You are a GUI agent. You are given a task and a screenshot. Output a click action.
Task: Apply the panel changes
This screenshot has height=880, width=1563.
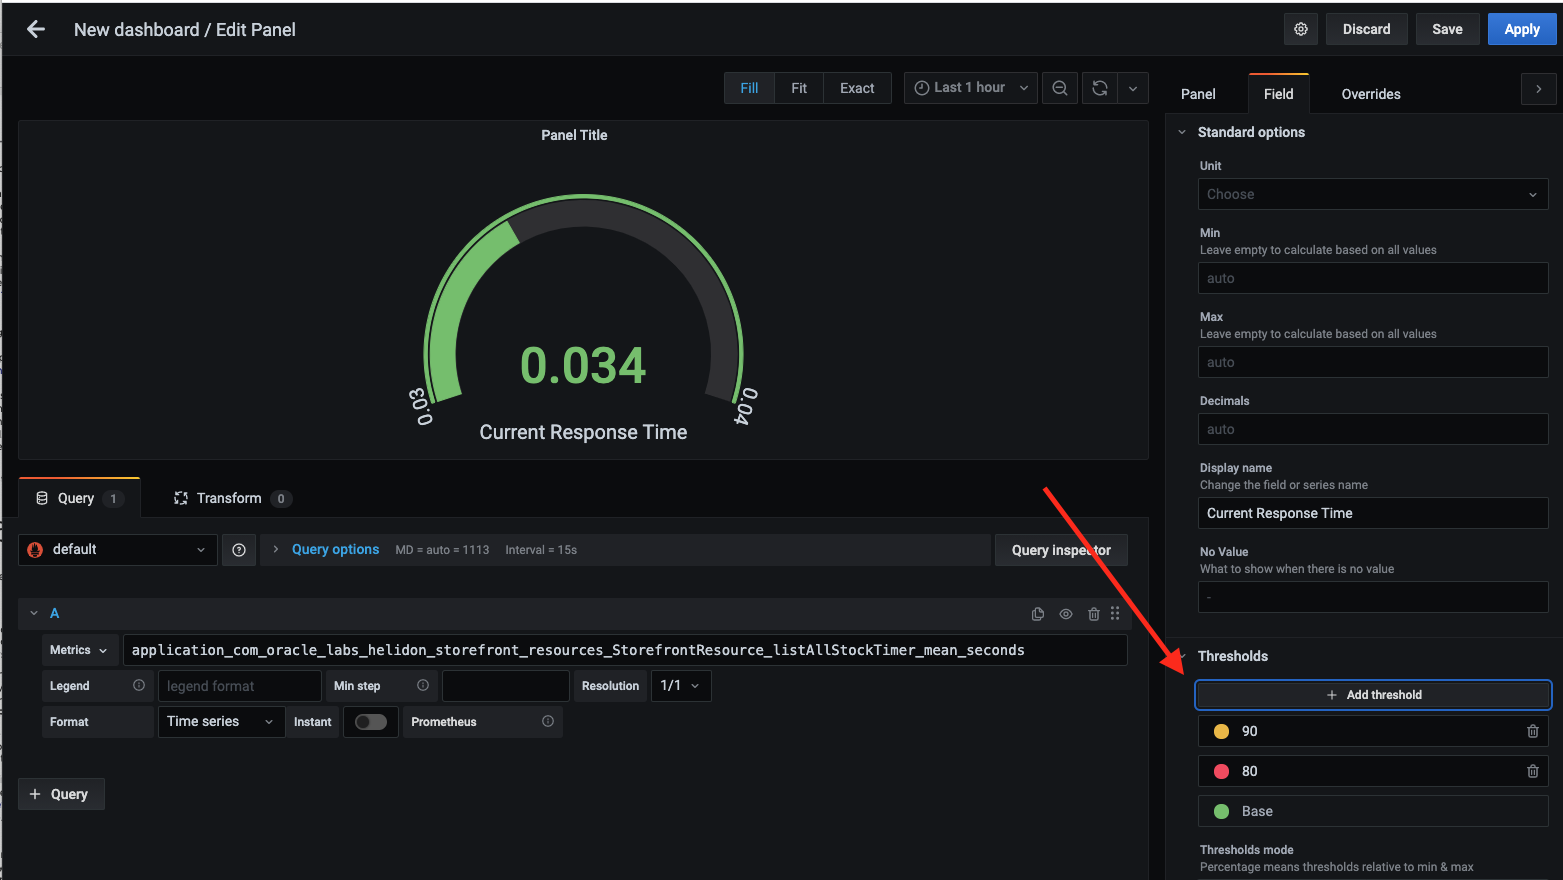1522,29
